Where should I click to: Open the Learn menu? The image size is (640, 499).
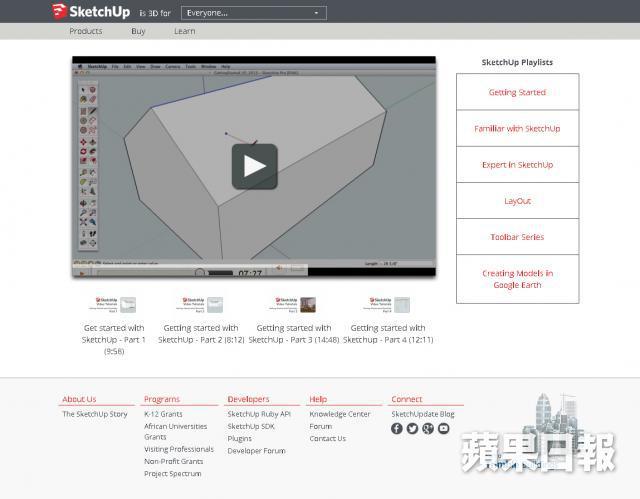pos(184,31)
